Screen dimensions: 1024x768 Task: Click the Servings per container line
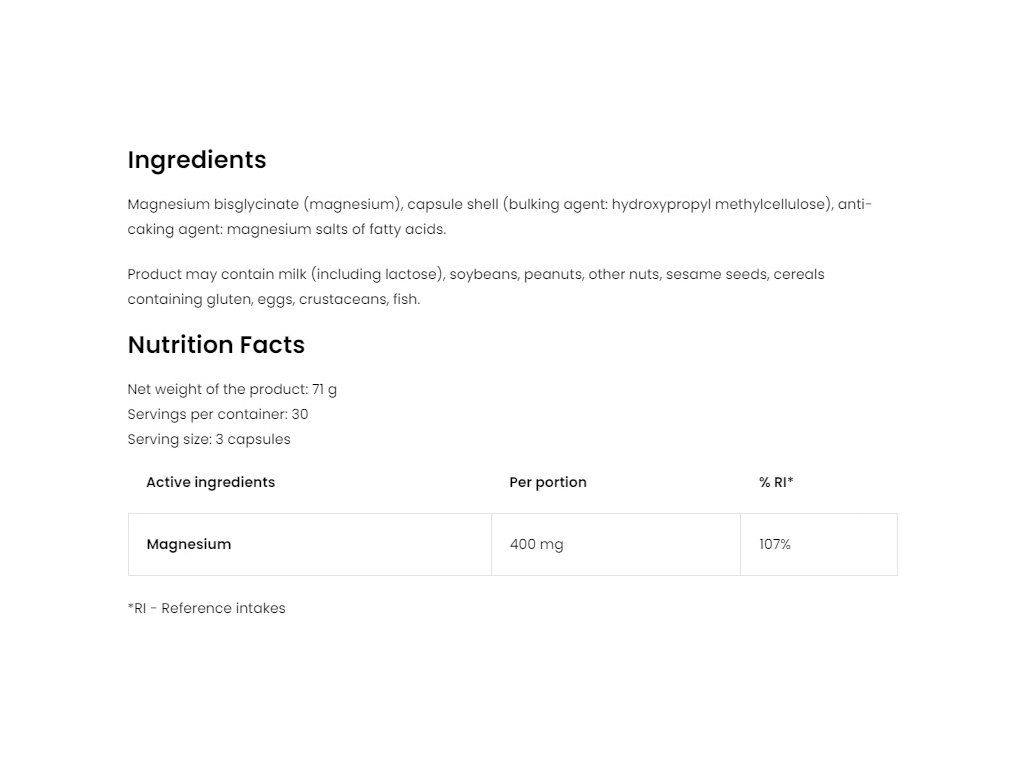pos(218,414)
